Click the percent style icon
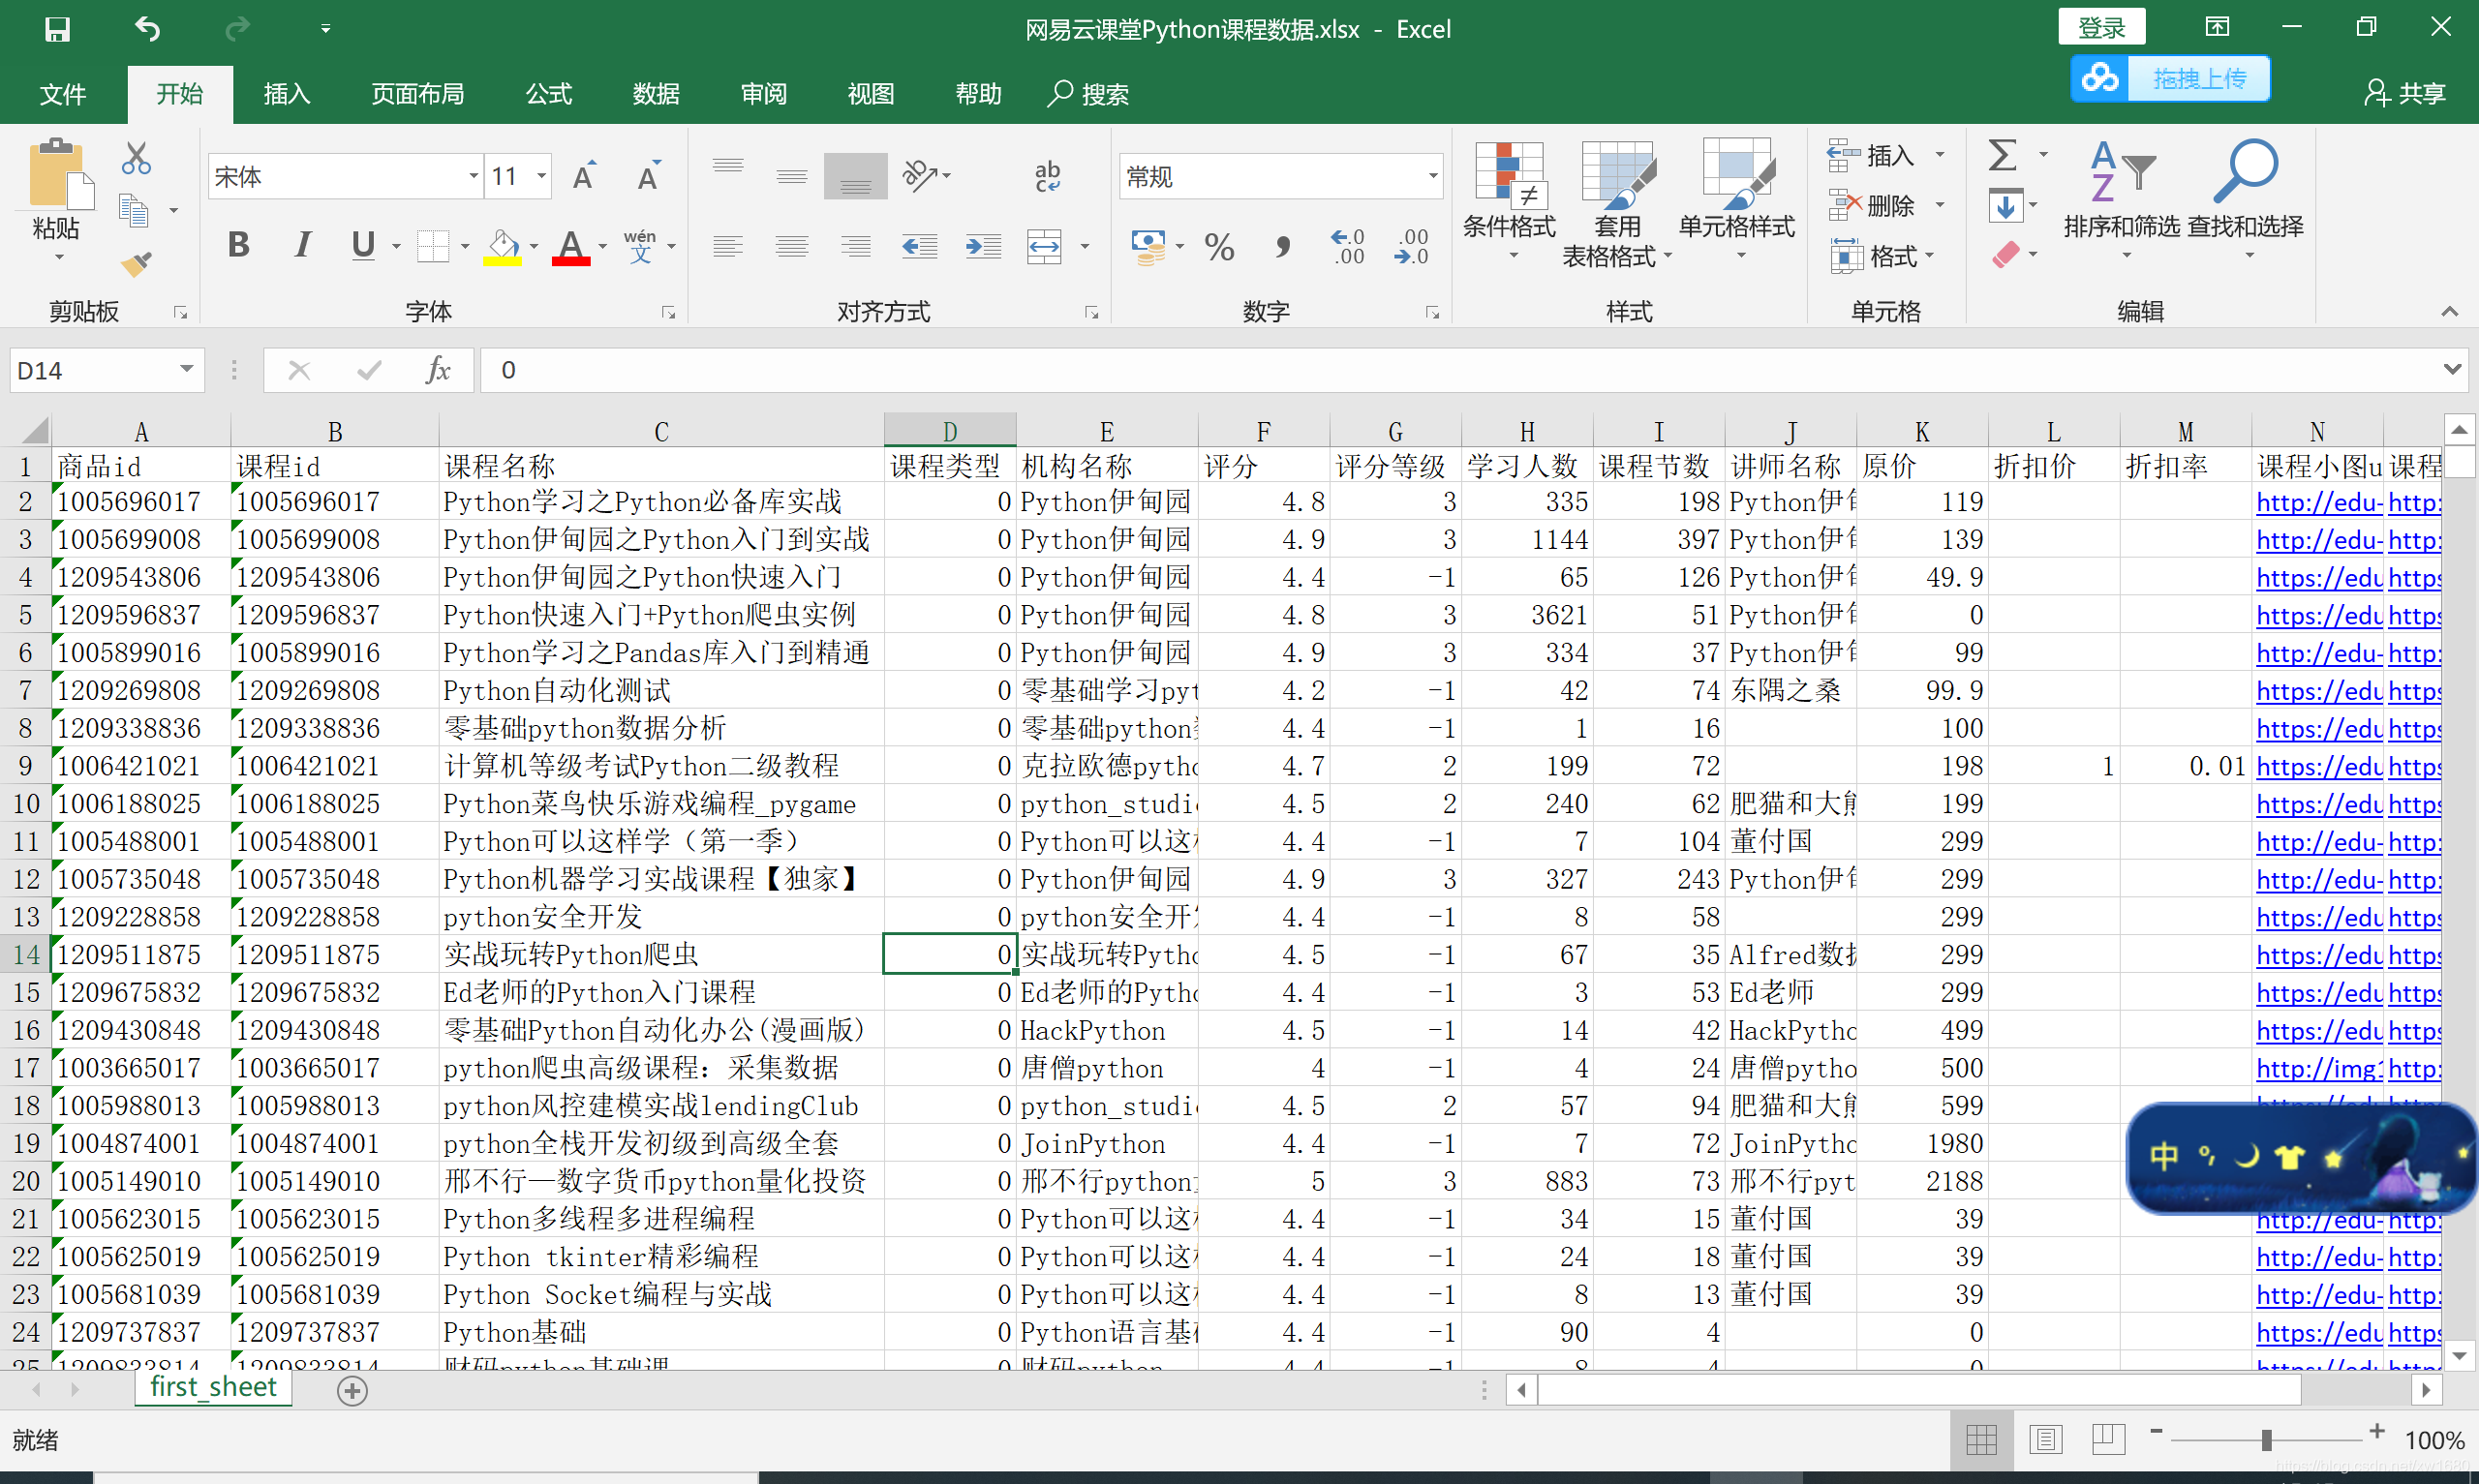 click(x=1219, y=246)
